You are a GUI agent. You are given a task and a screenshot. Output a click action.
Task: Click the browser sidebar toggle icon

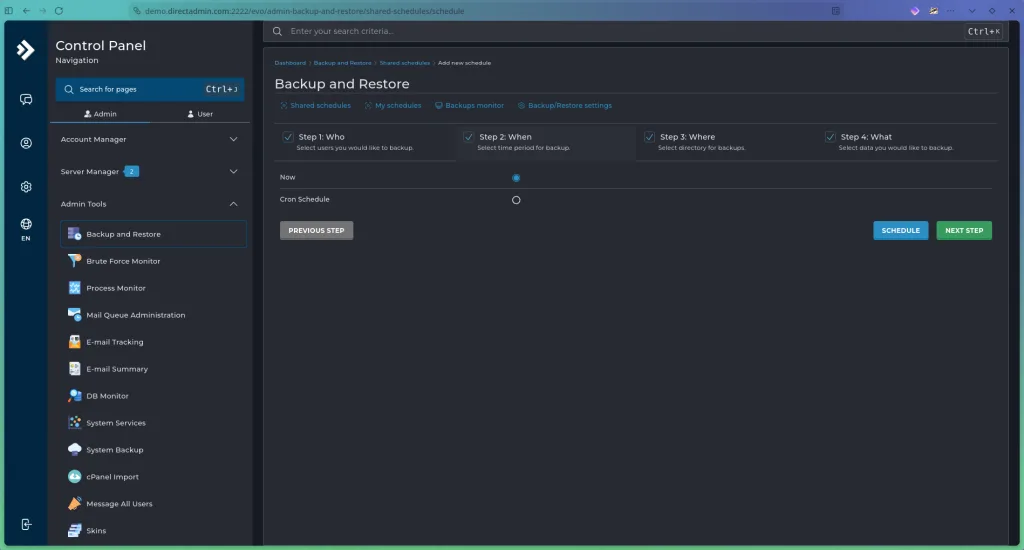tap(9, 10)
